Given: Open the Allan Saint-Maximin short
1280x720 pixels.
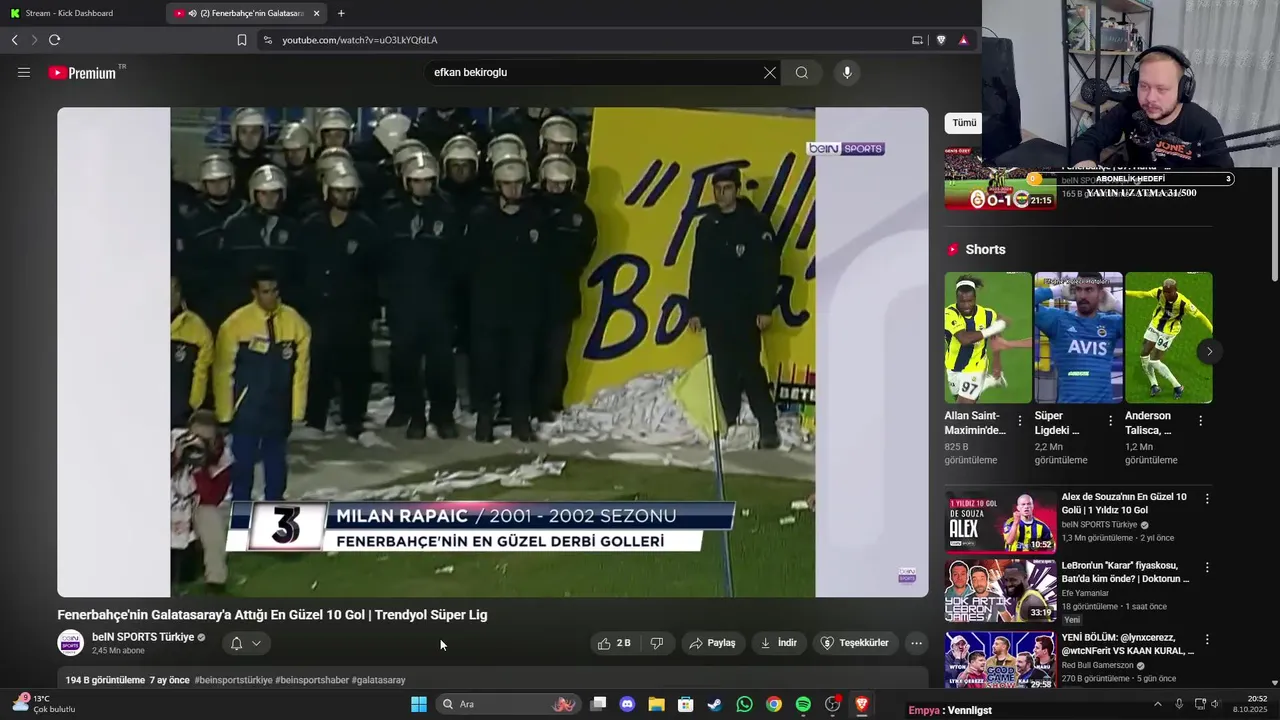Looking at the screenshot, I should (x=988, y=338).
